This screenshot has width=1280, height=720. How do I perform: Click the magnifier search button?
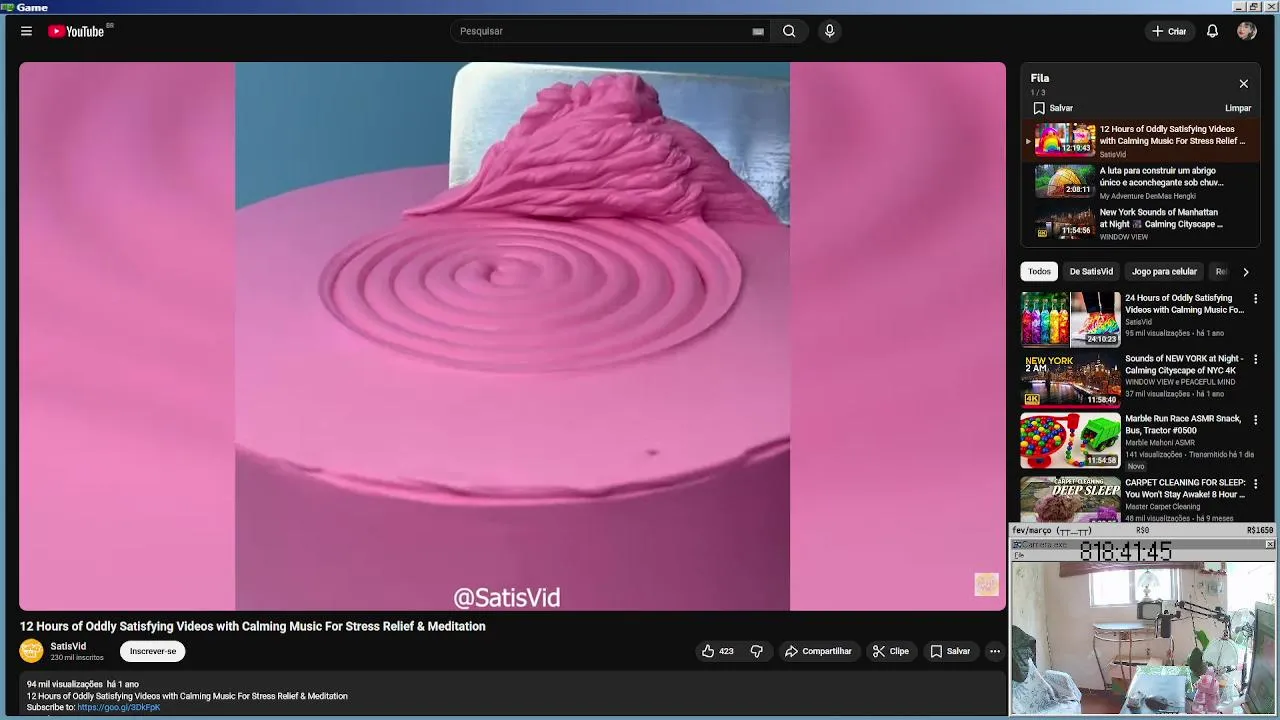click(789, 31)
